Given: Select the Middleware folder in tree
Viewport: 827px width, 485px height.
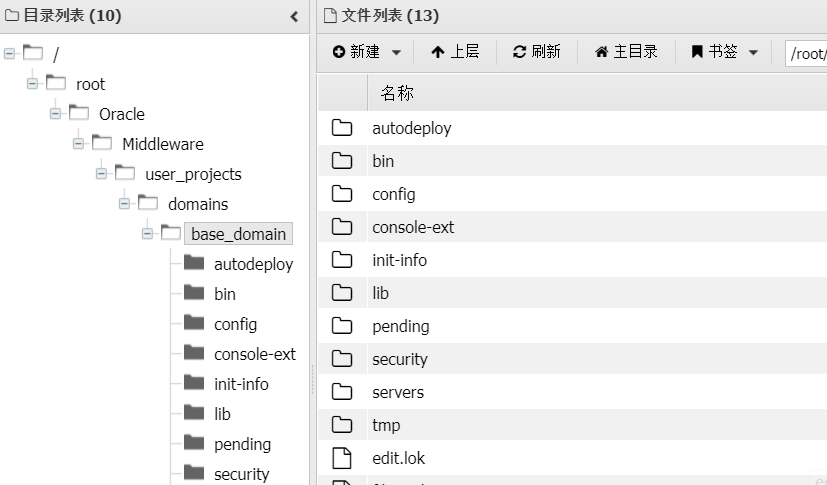Looking at the screenshot, I should [x=162, y=144].
